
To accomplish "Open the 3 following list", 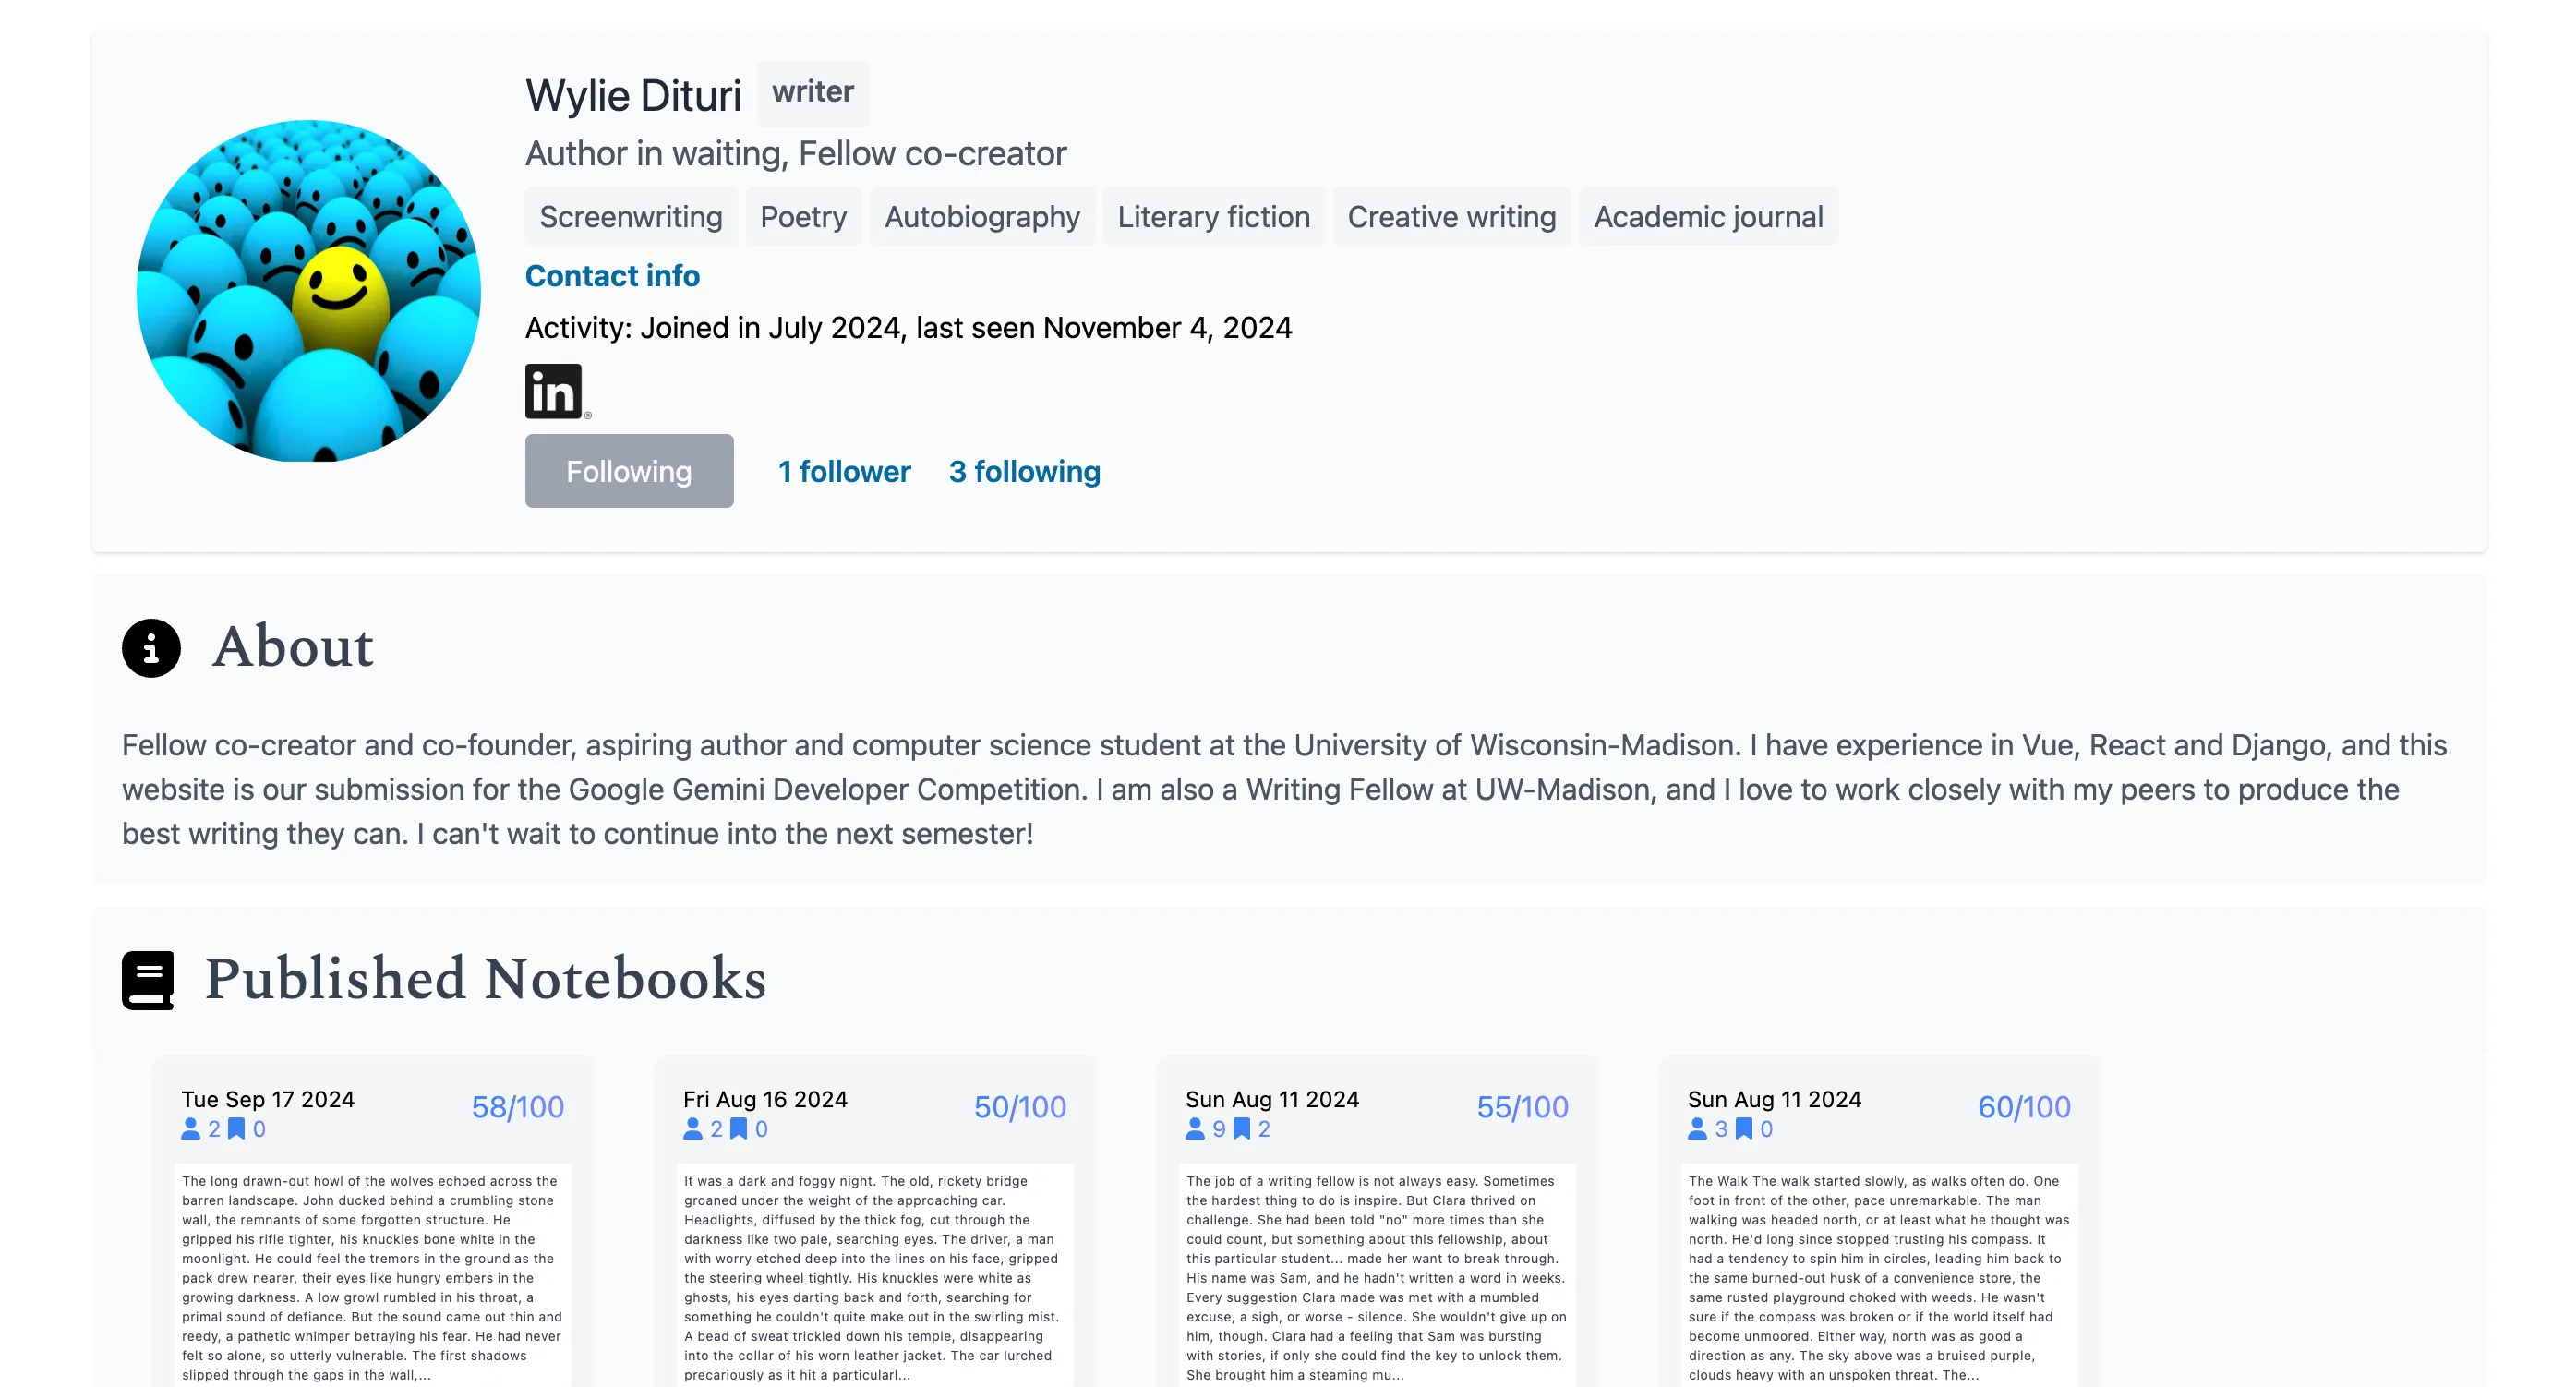I will coord(1024,471).
